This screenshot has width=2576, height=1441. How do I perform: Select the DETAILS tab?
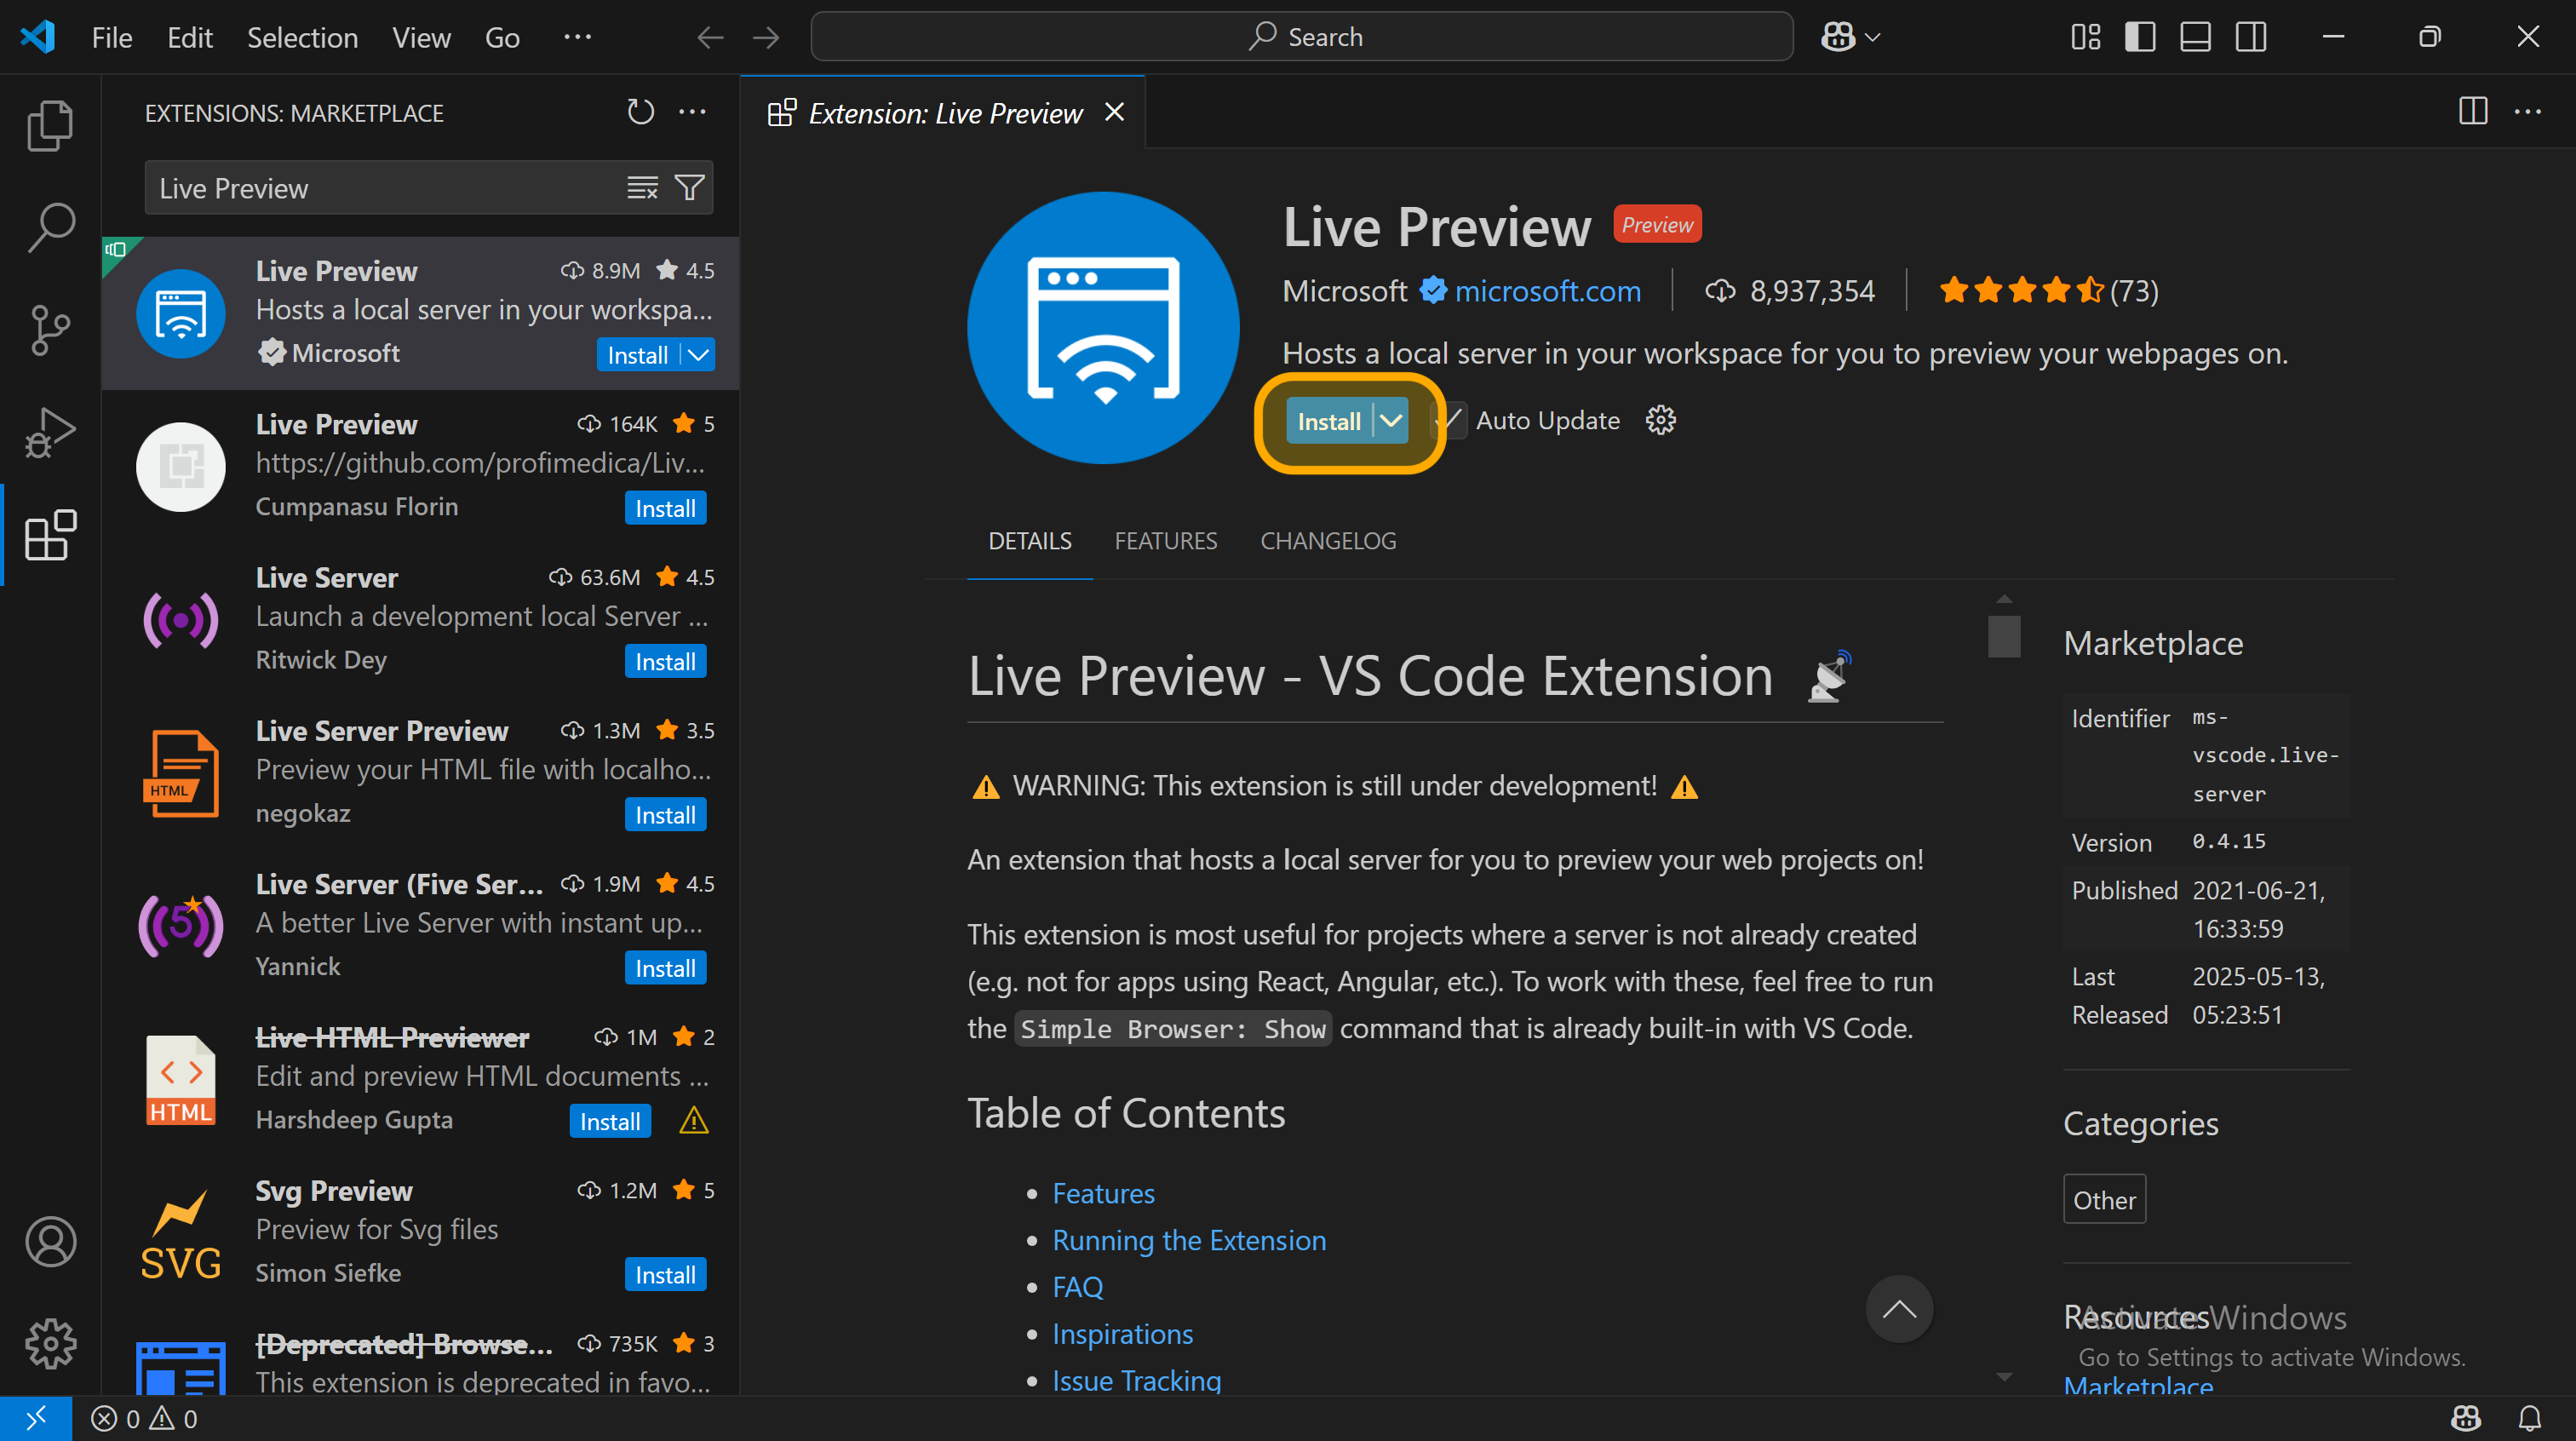pos(1029,541)
